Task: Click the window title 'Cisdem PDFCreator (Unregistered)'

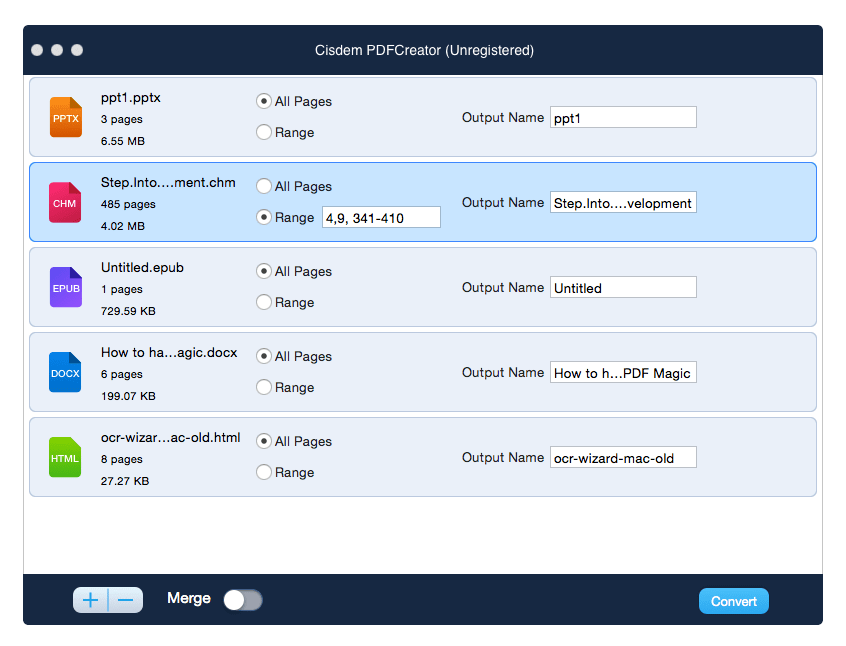Action: pos(424,50)
